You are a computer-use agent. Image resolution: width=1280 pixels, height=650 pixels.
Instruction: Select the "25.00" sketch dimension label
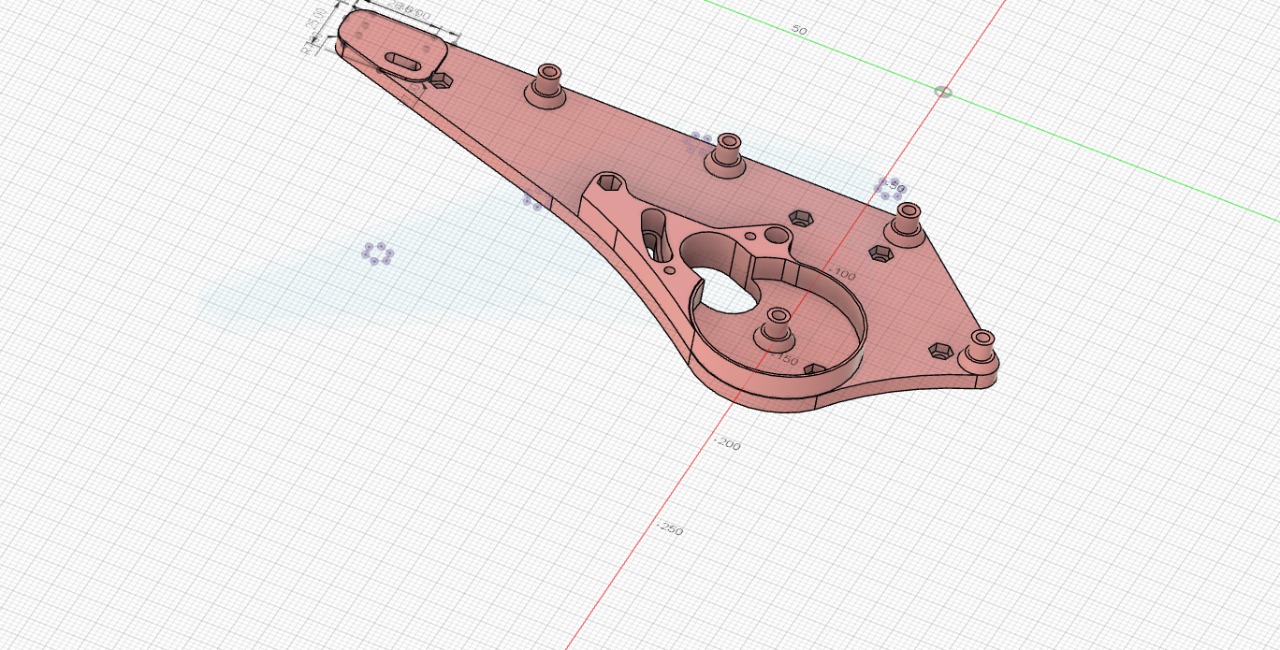(318, 20)
